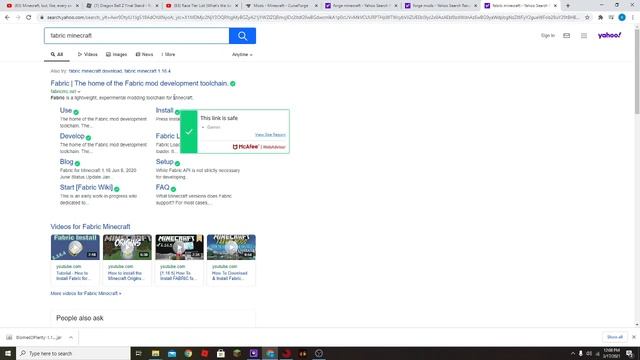Reload the page with the refresh icon
Image resolution: width=640 pixels, height=360 pixels.
pos(29,18)
